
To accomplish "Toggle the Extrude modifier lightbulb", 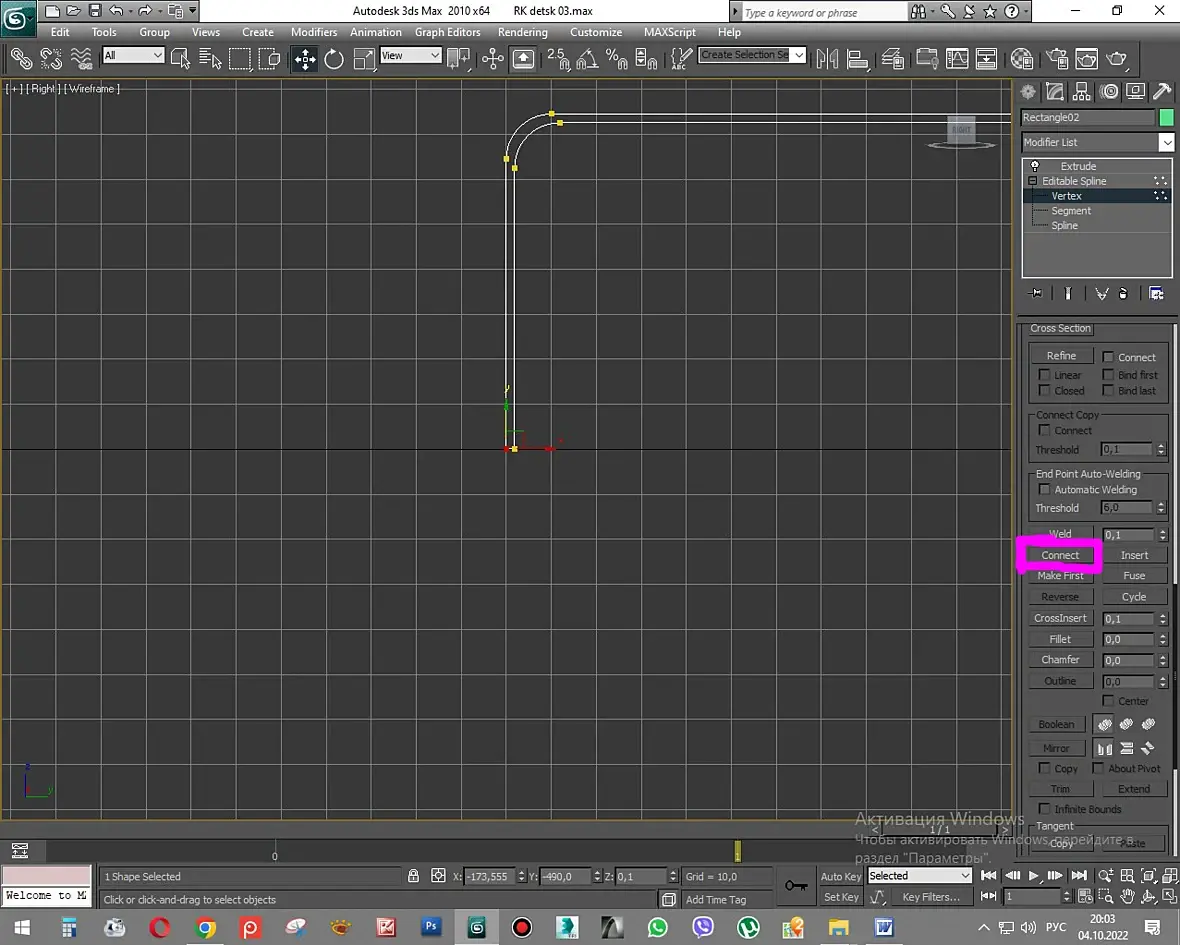I will (x=1035, y=166).
